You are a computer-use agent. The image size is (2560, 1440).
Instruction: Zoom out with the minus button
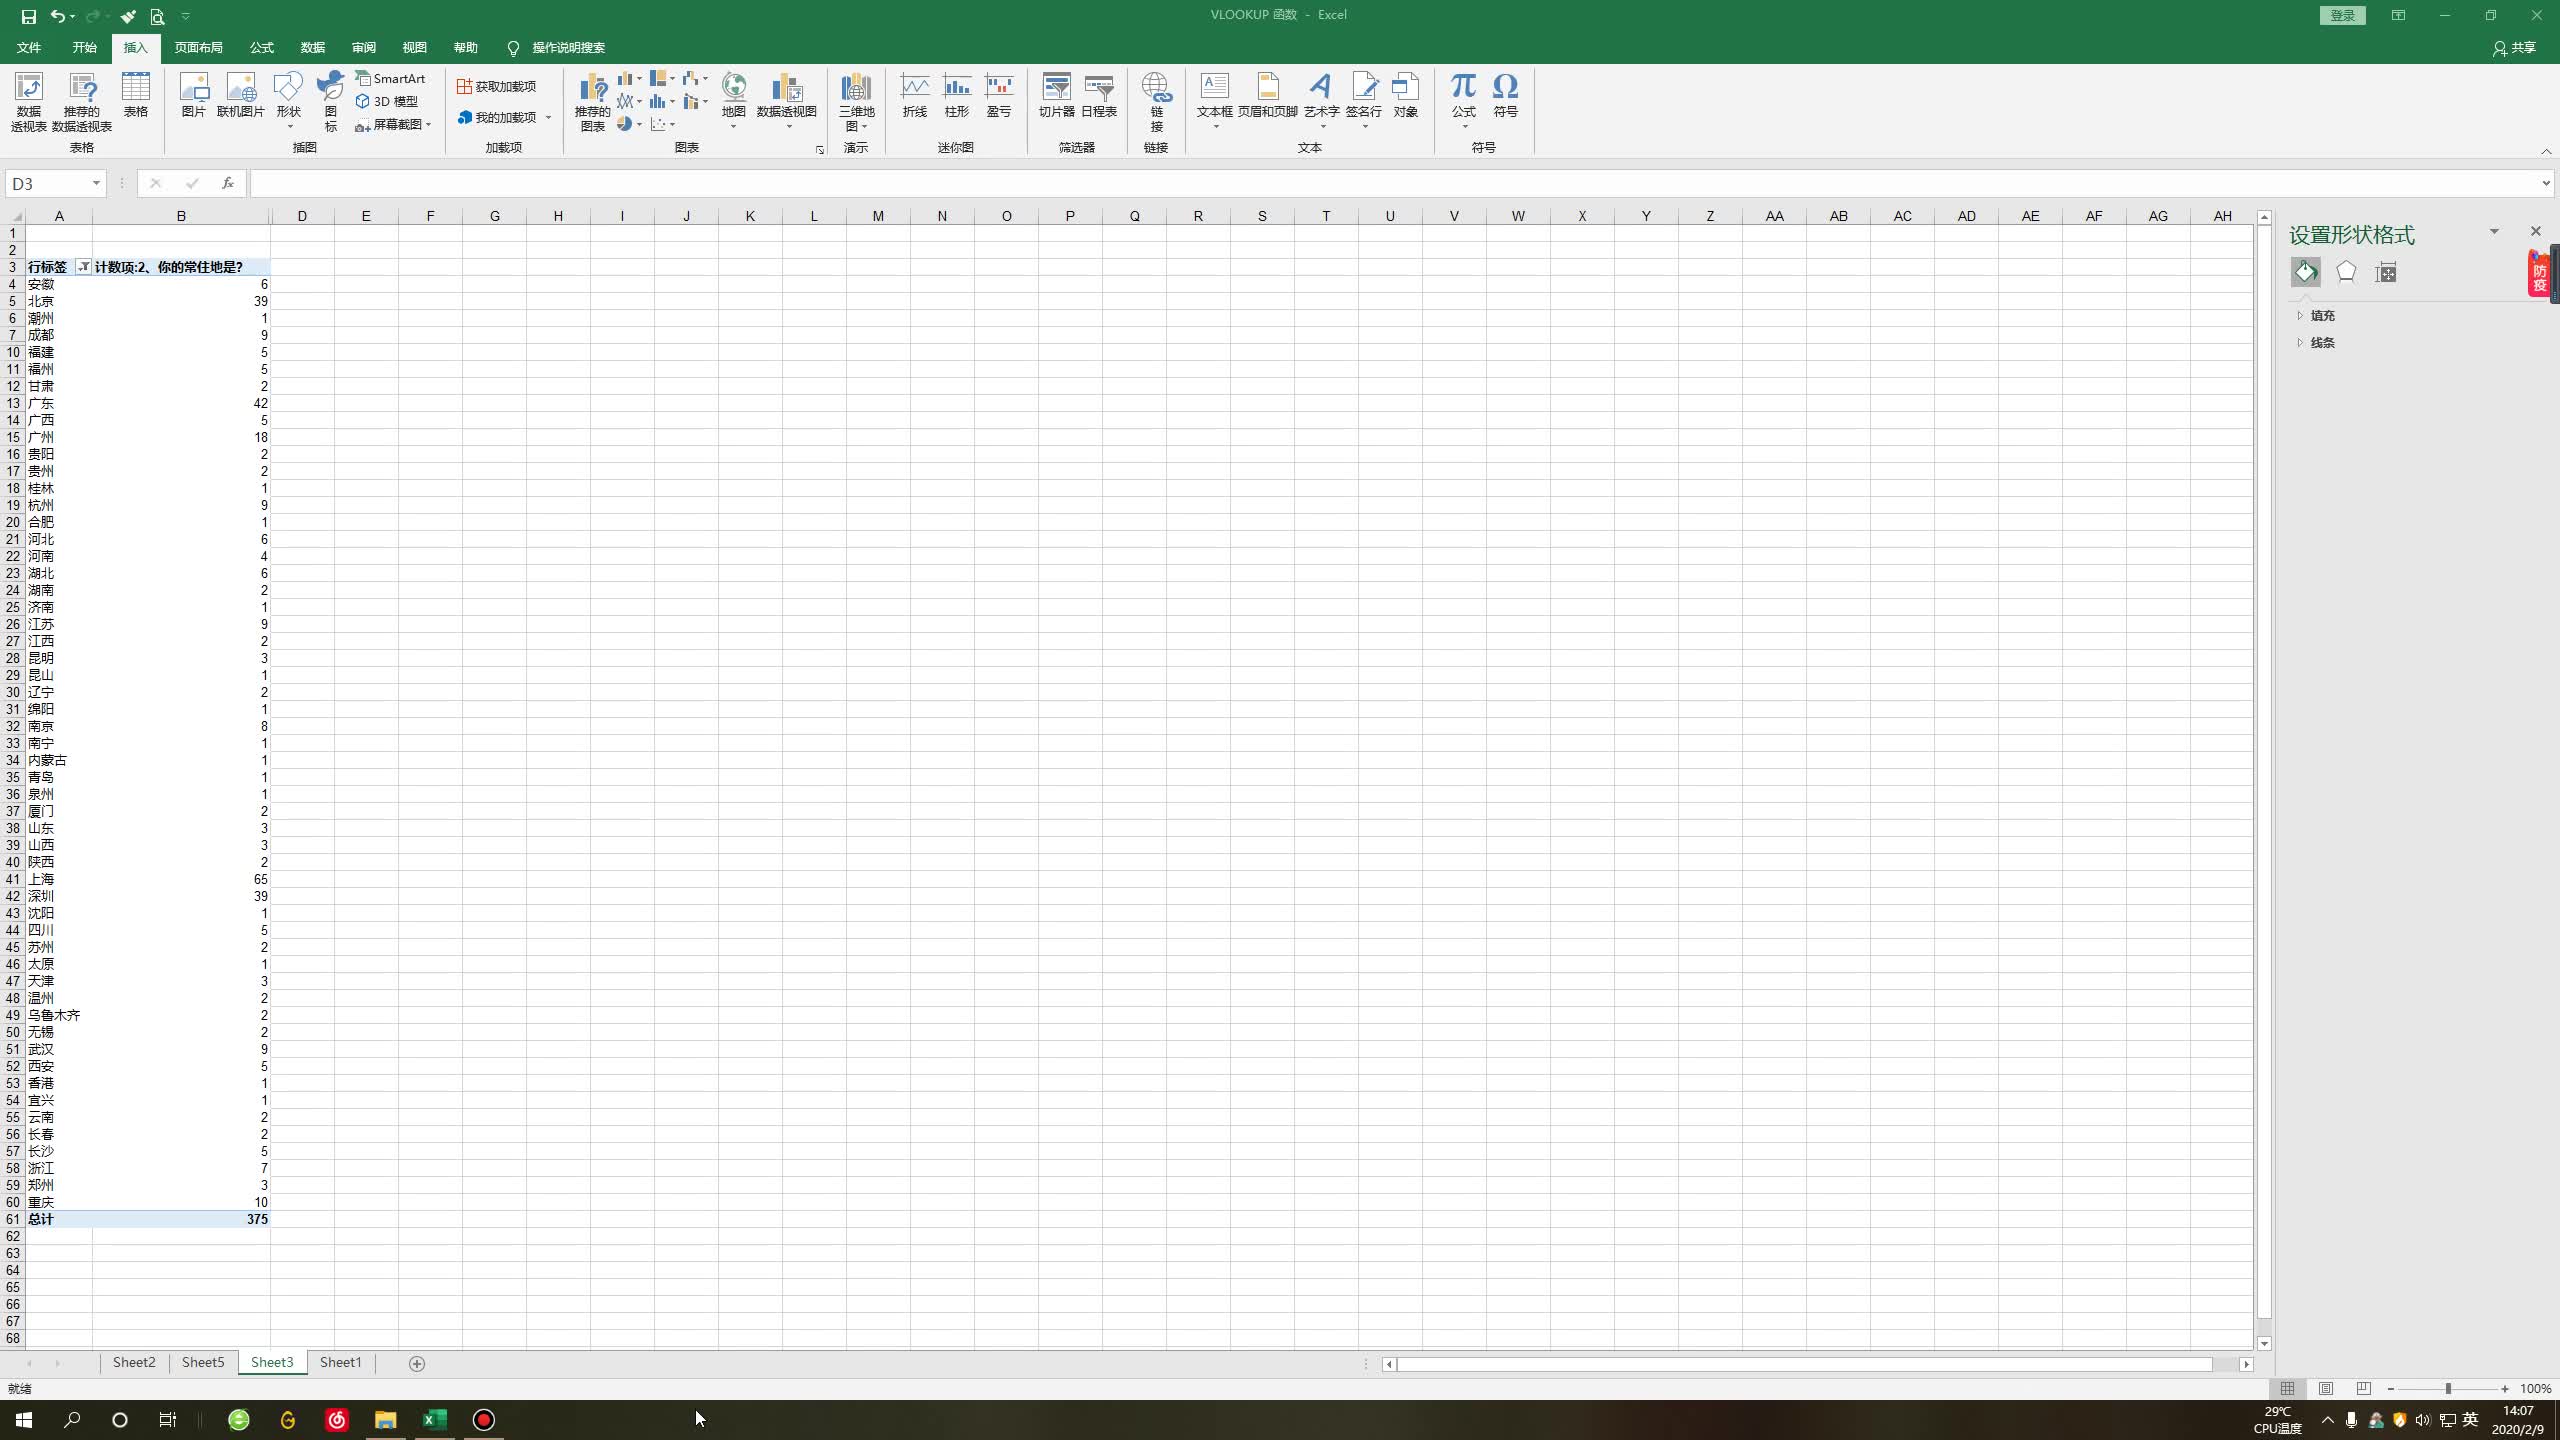(2391, 1389)
